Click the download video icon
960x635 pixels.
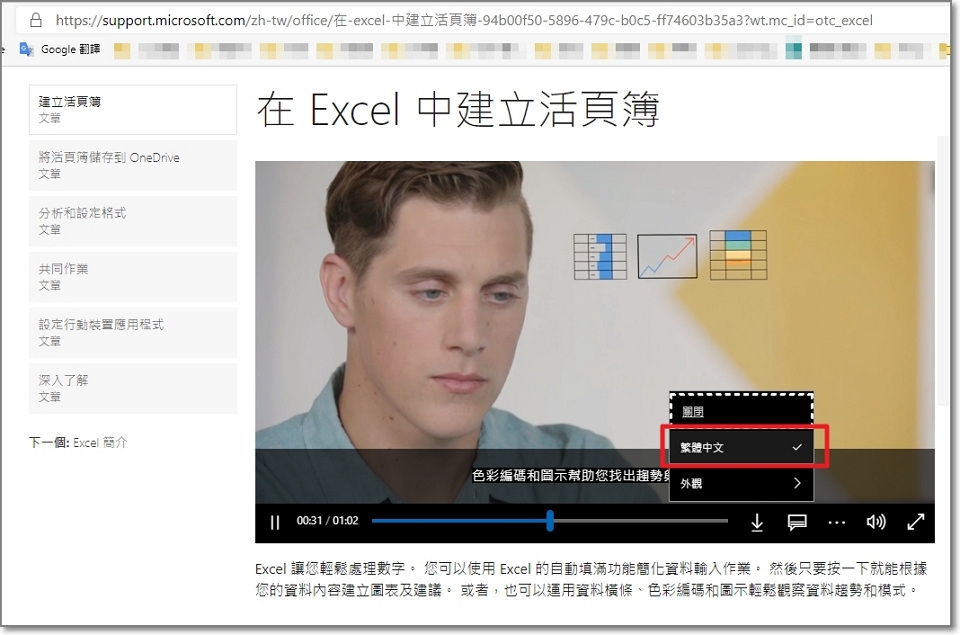click(757, 522)
